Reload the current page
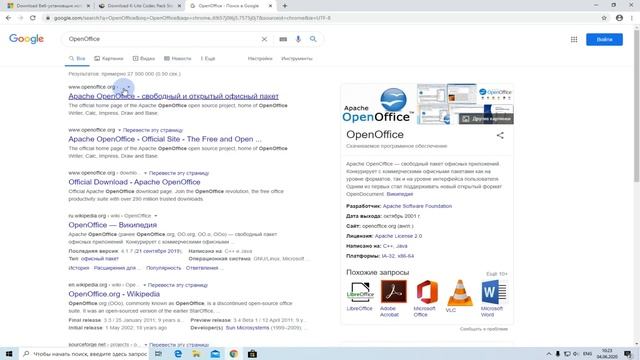Viewport: 640px width, 360px height. pyautogui.click(x=33, y=18)
